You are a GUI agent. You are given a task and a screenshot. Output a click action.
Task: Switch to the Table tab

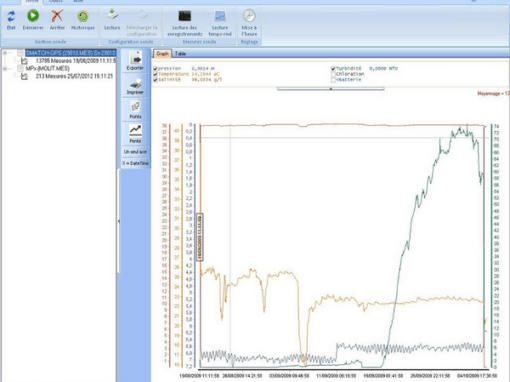(180, 53)
